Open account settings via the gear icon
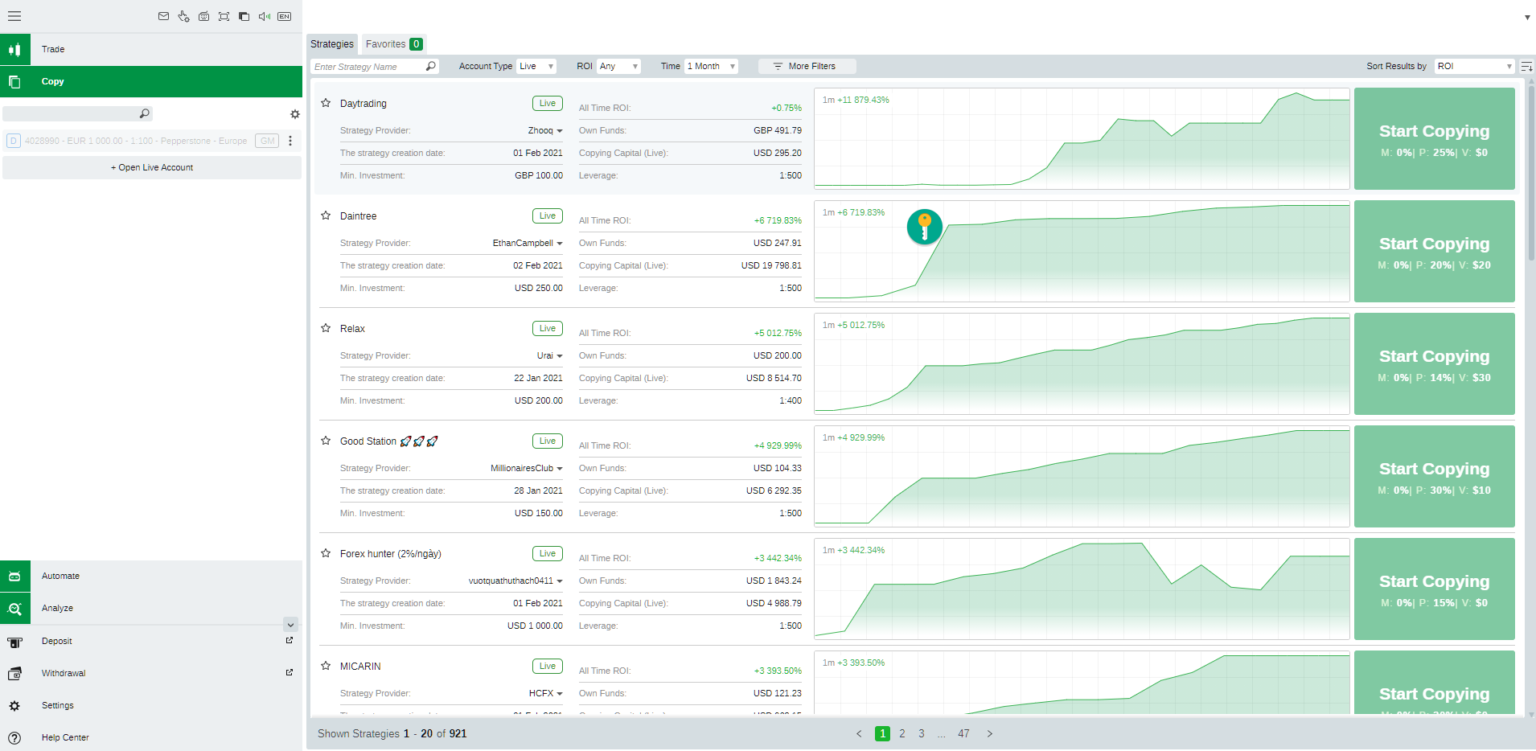 294,114
